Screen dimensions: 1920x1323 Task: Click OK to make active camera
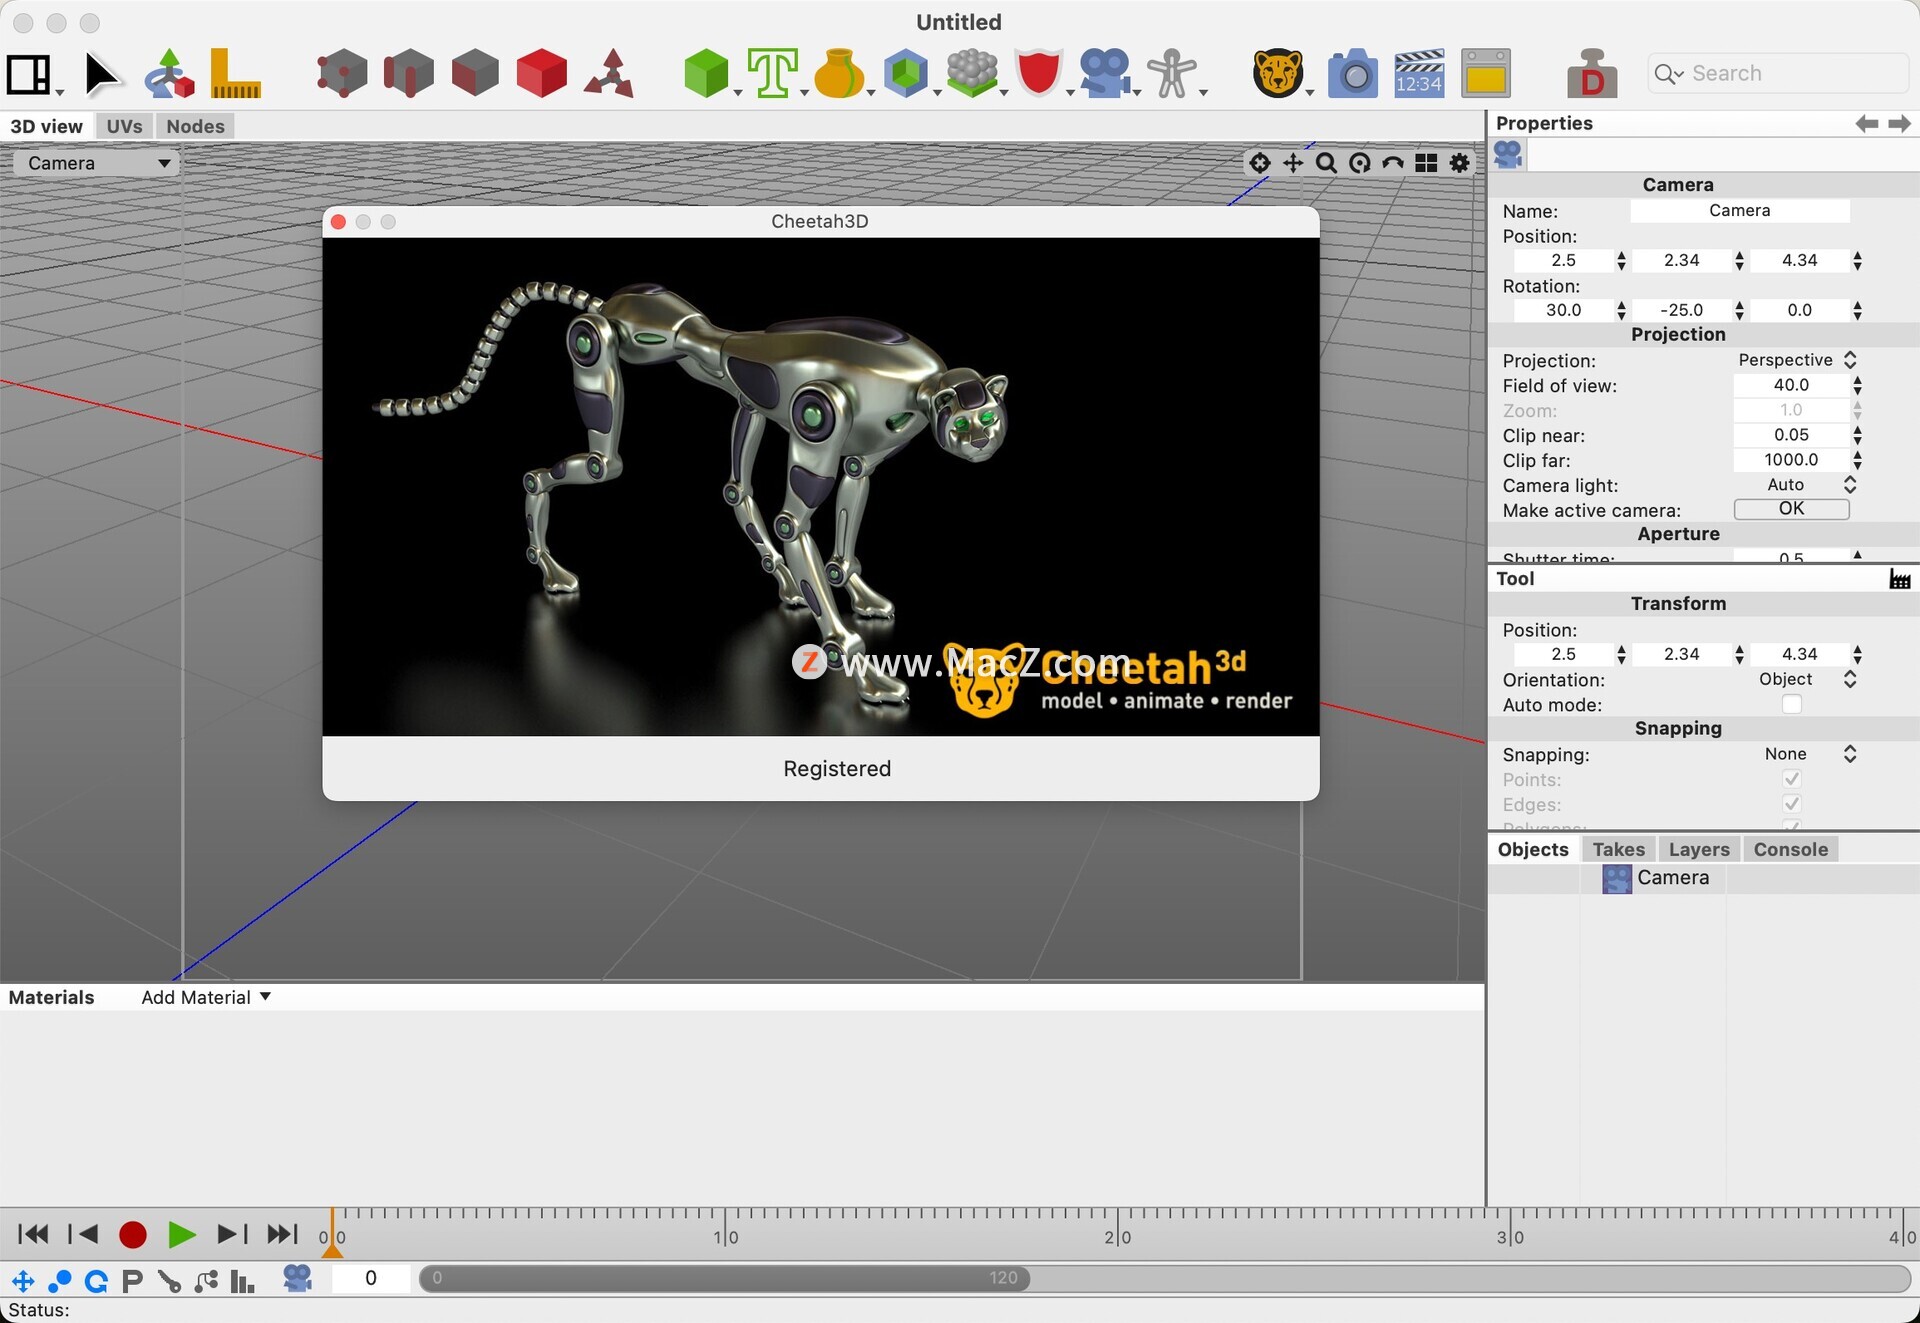pos(1791,509)
